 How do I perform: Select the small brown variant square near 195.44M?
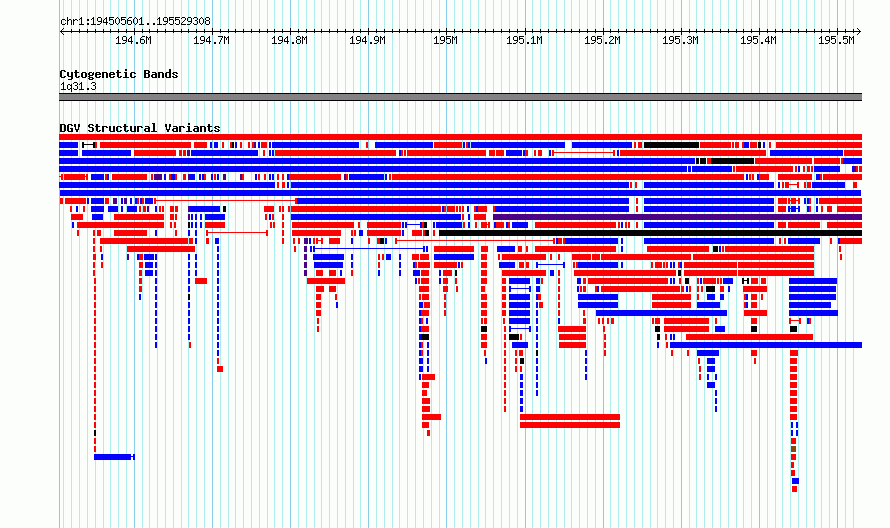click(794, 449)
